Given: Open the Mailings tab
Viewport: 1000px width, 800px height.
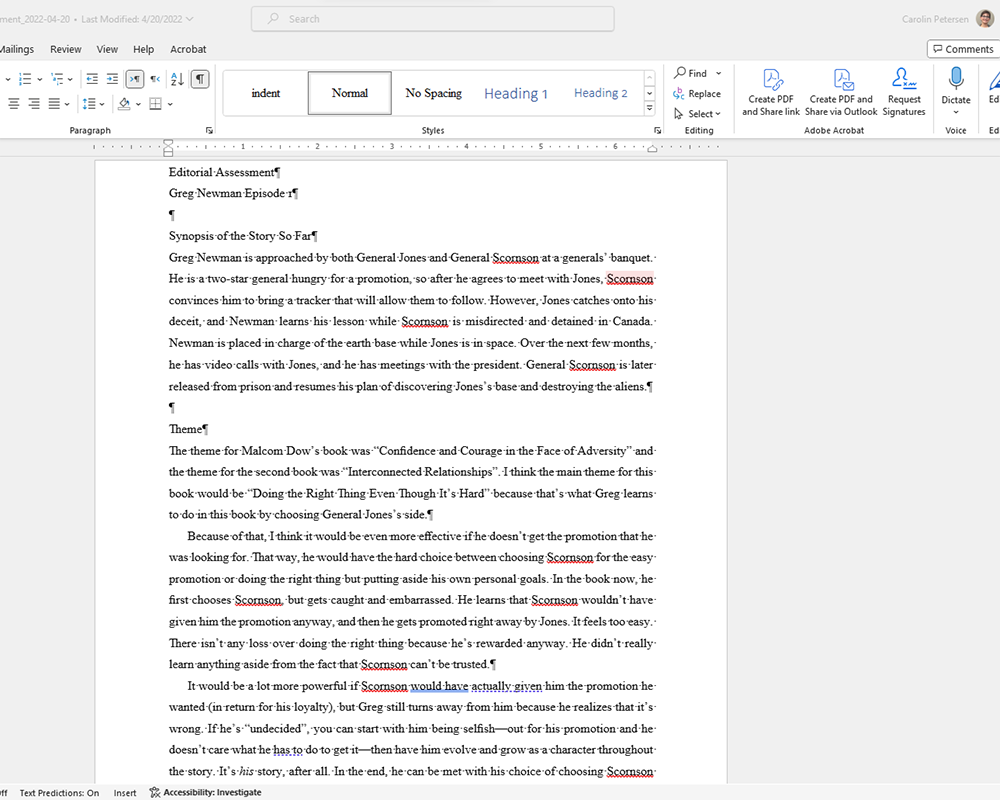Looking at the screenshot, I should click(x=17, y=49).
